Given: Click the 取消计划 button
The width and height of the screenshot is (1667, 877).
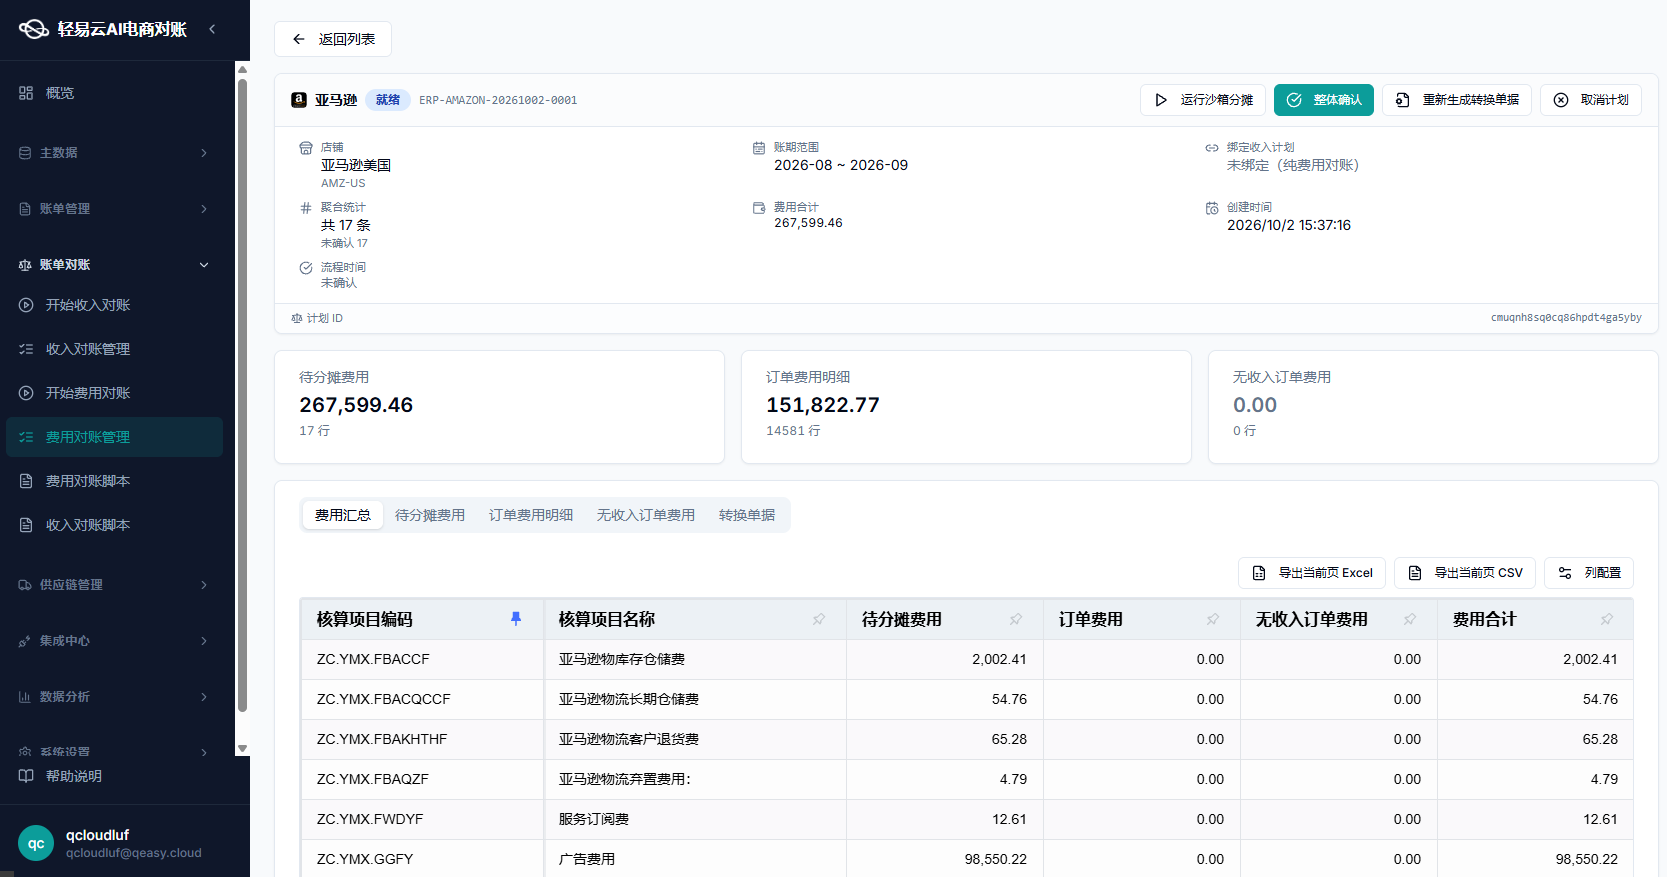Looking at the screenshot, I should tap(1591, 100).
